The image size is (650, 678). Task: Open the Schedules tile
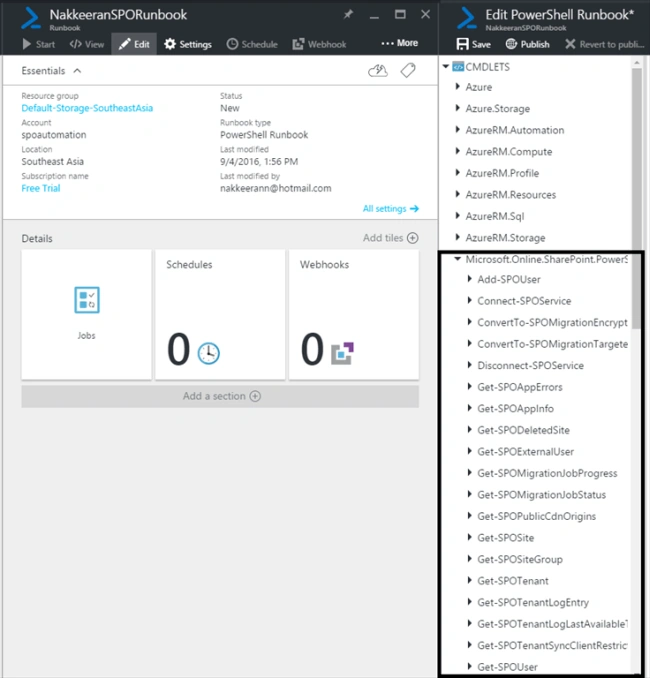pos(220,314)
